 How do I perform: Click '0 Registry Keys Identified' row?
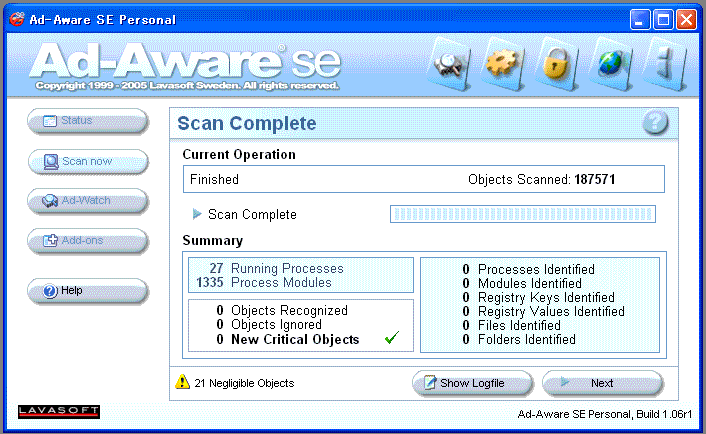[x=539, y=297]
